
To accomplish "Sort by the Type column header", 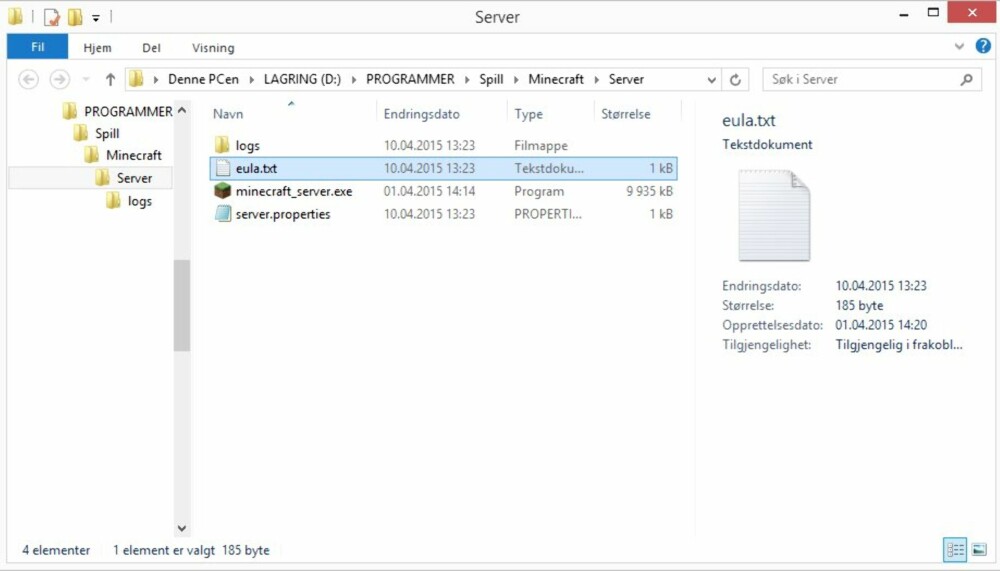I will point(529,114).
